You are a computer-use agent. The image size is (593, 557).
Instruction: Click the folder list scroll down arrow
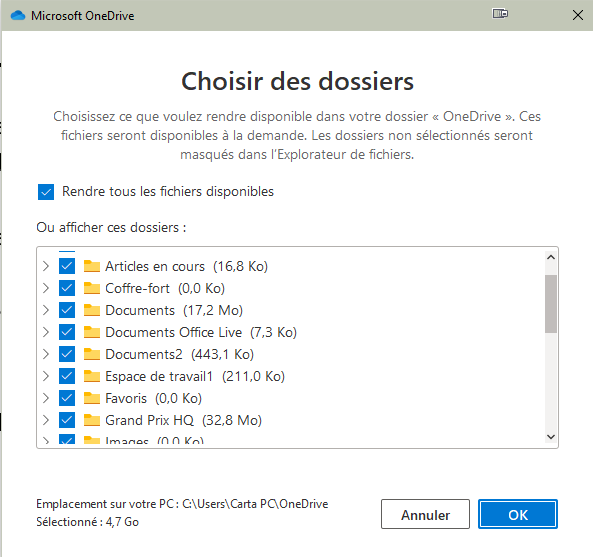[551, 437]
